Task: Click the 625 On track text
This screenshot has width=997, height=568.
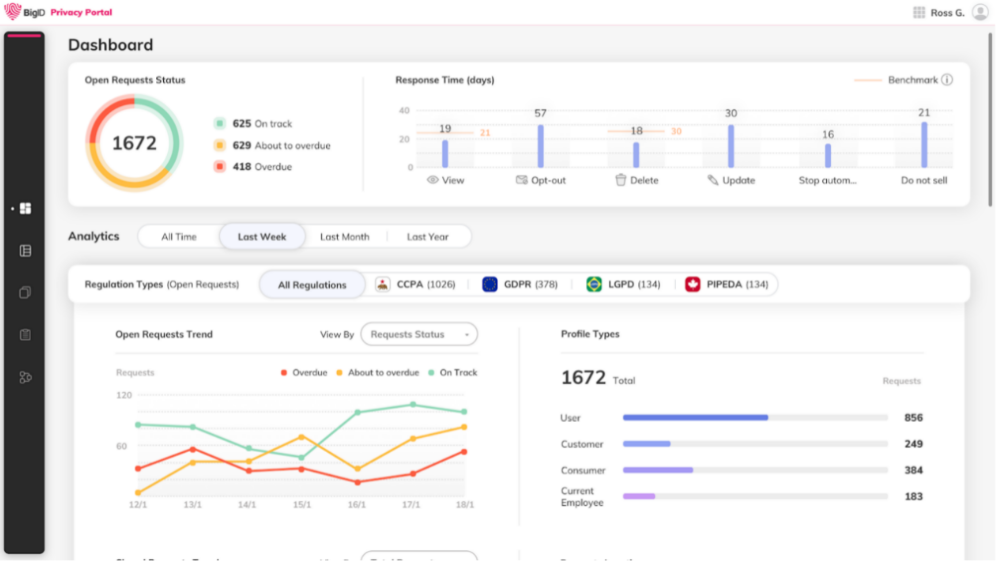Action: [262, 123]
